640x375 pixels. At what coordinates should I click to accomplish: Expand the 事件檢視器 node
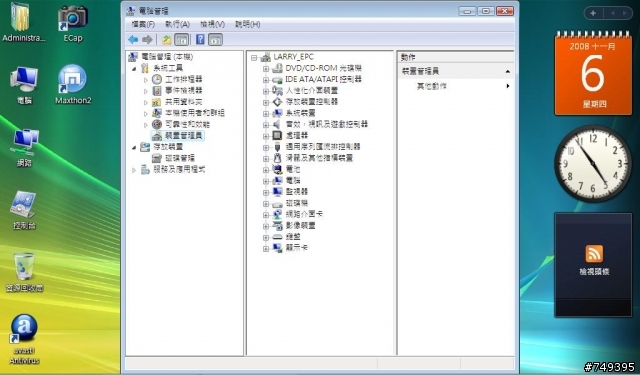(x=145, y=91)
